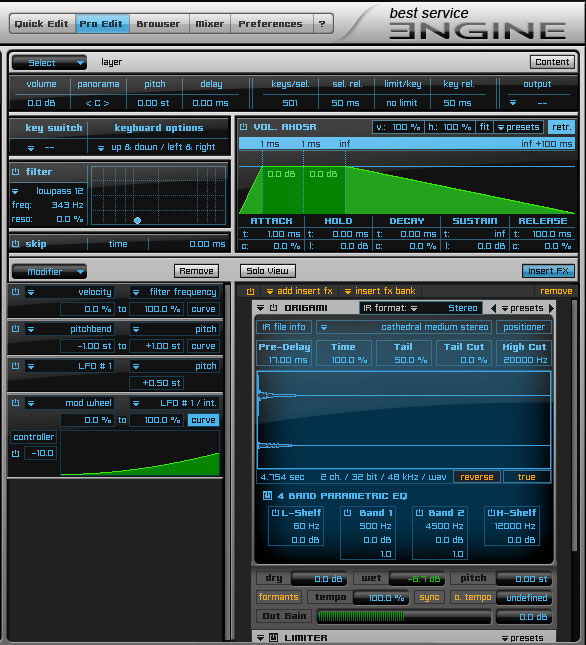The width and height of the screenshot is (586, 645).
Task: Toggle the highlighted mod wheel curve button
Action: [203, 420]
